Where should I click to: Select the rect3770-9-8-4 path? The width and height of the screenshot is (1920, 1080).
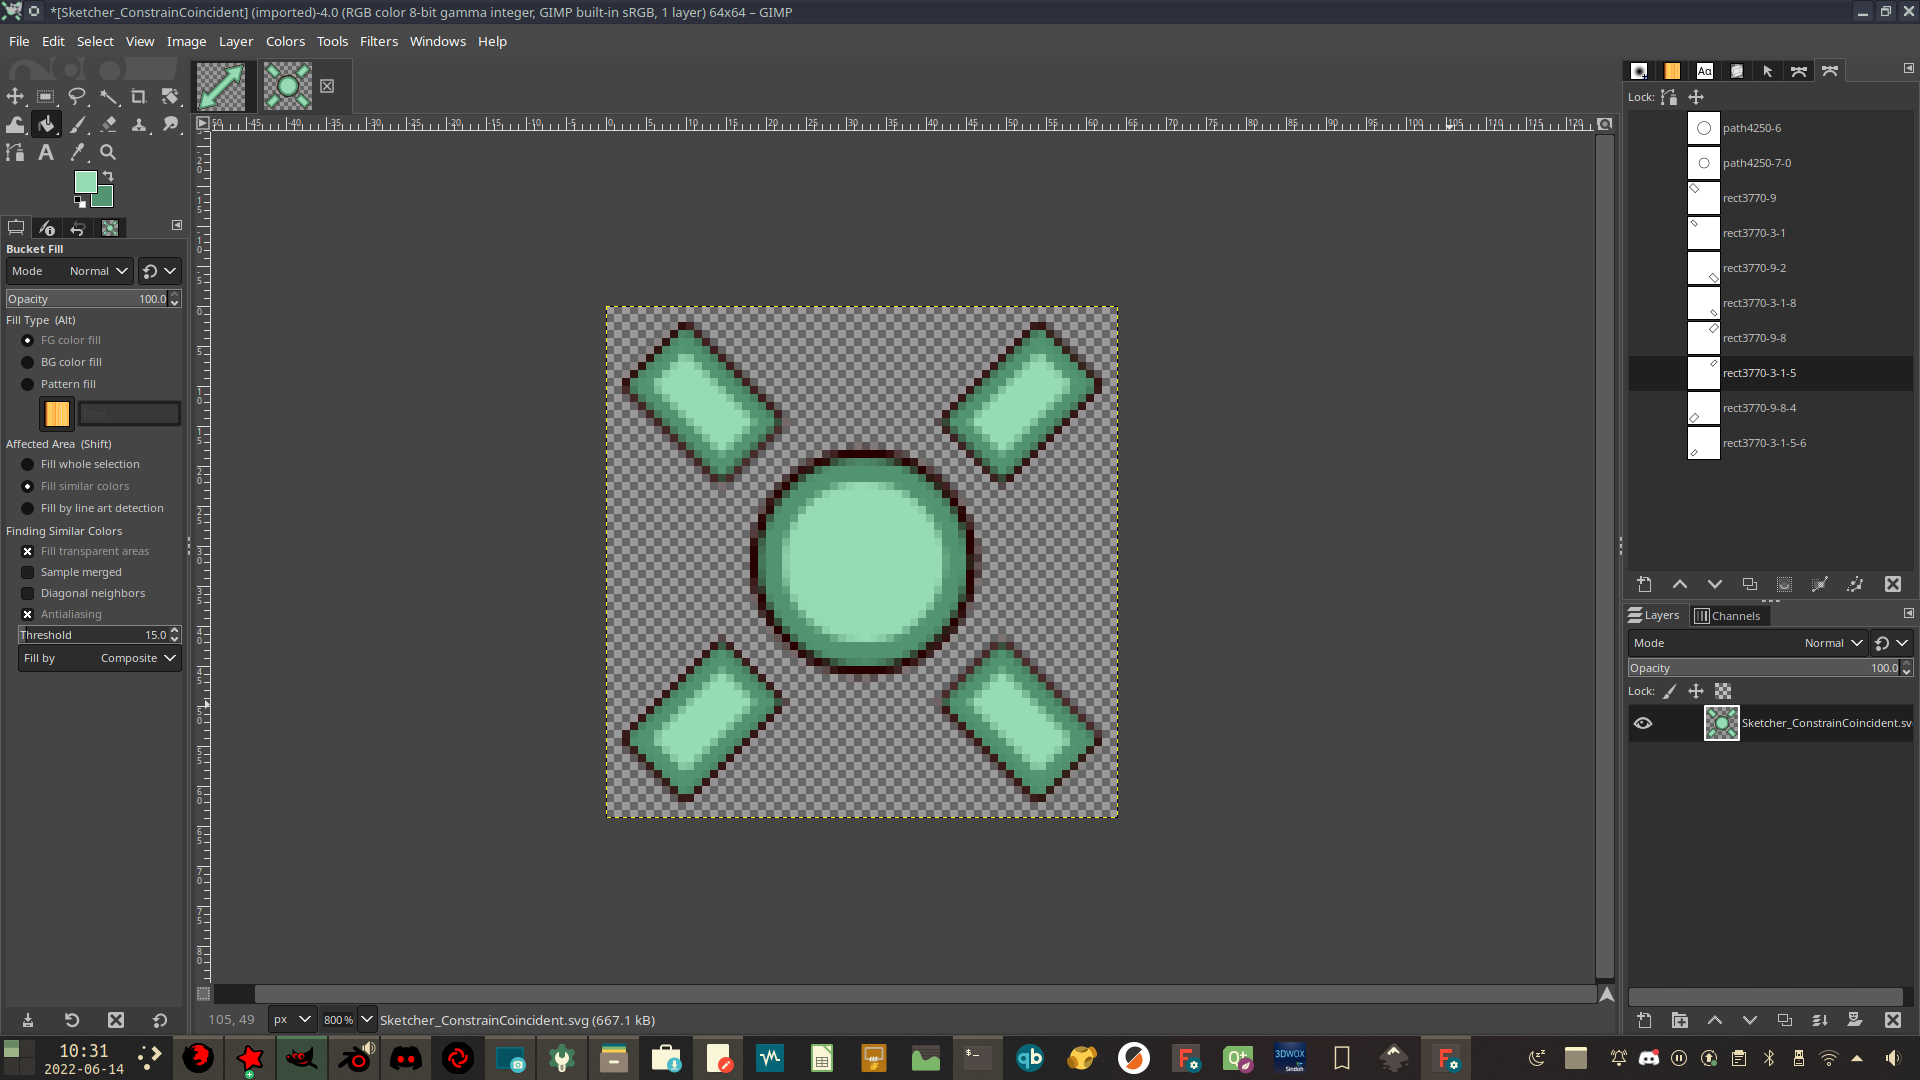tap(1759, 408)
